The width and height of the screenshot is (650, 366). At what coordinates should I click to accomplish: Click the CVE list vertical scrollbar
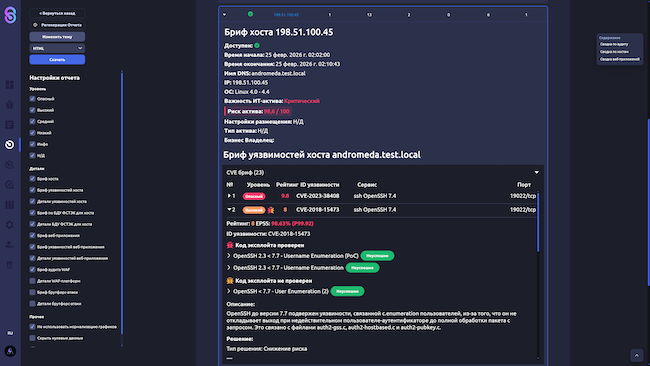[x=538, y=222]
